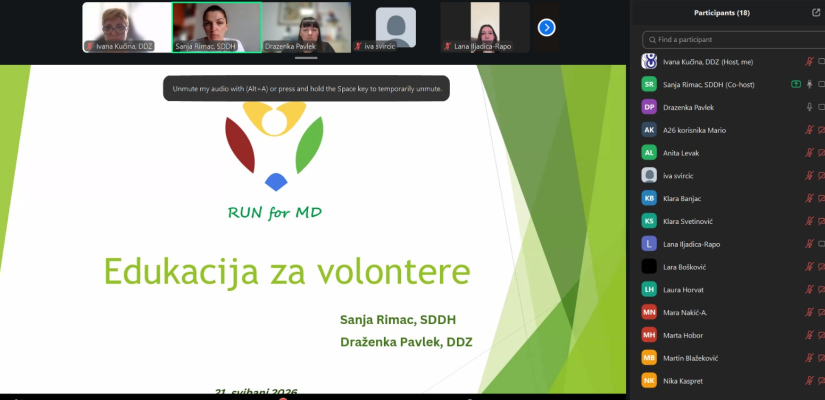
Task: Click the NK avatar of Nika Kaspret
Action: [649, 381]
